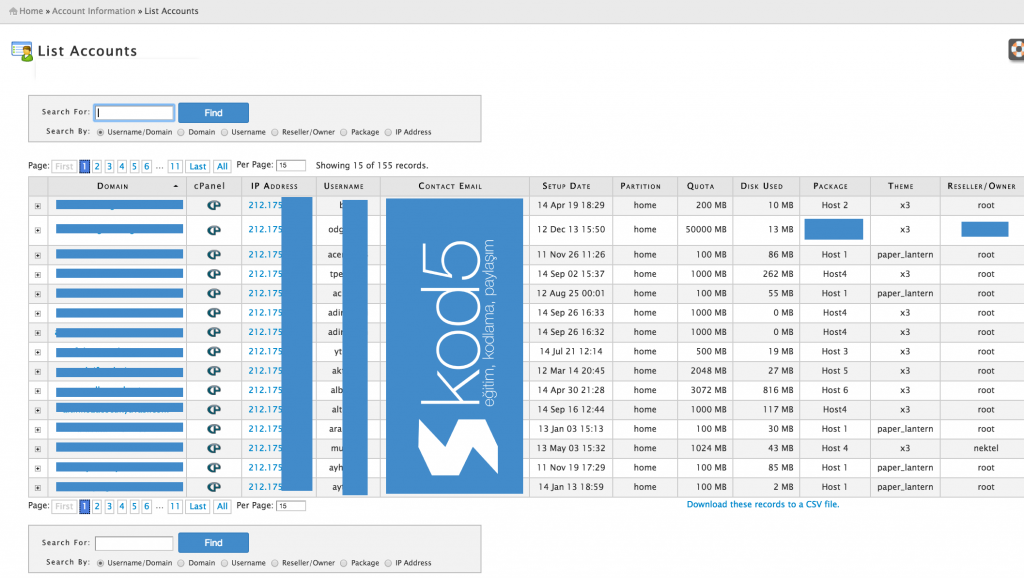The height and width of the screenshot is (578, 1024).
Task: Sort by the Setup Date column header
Action: tap(566, 186)
